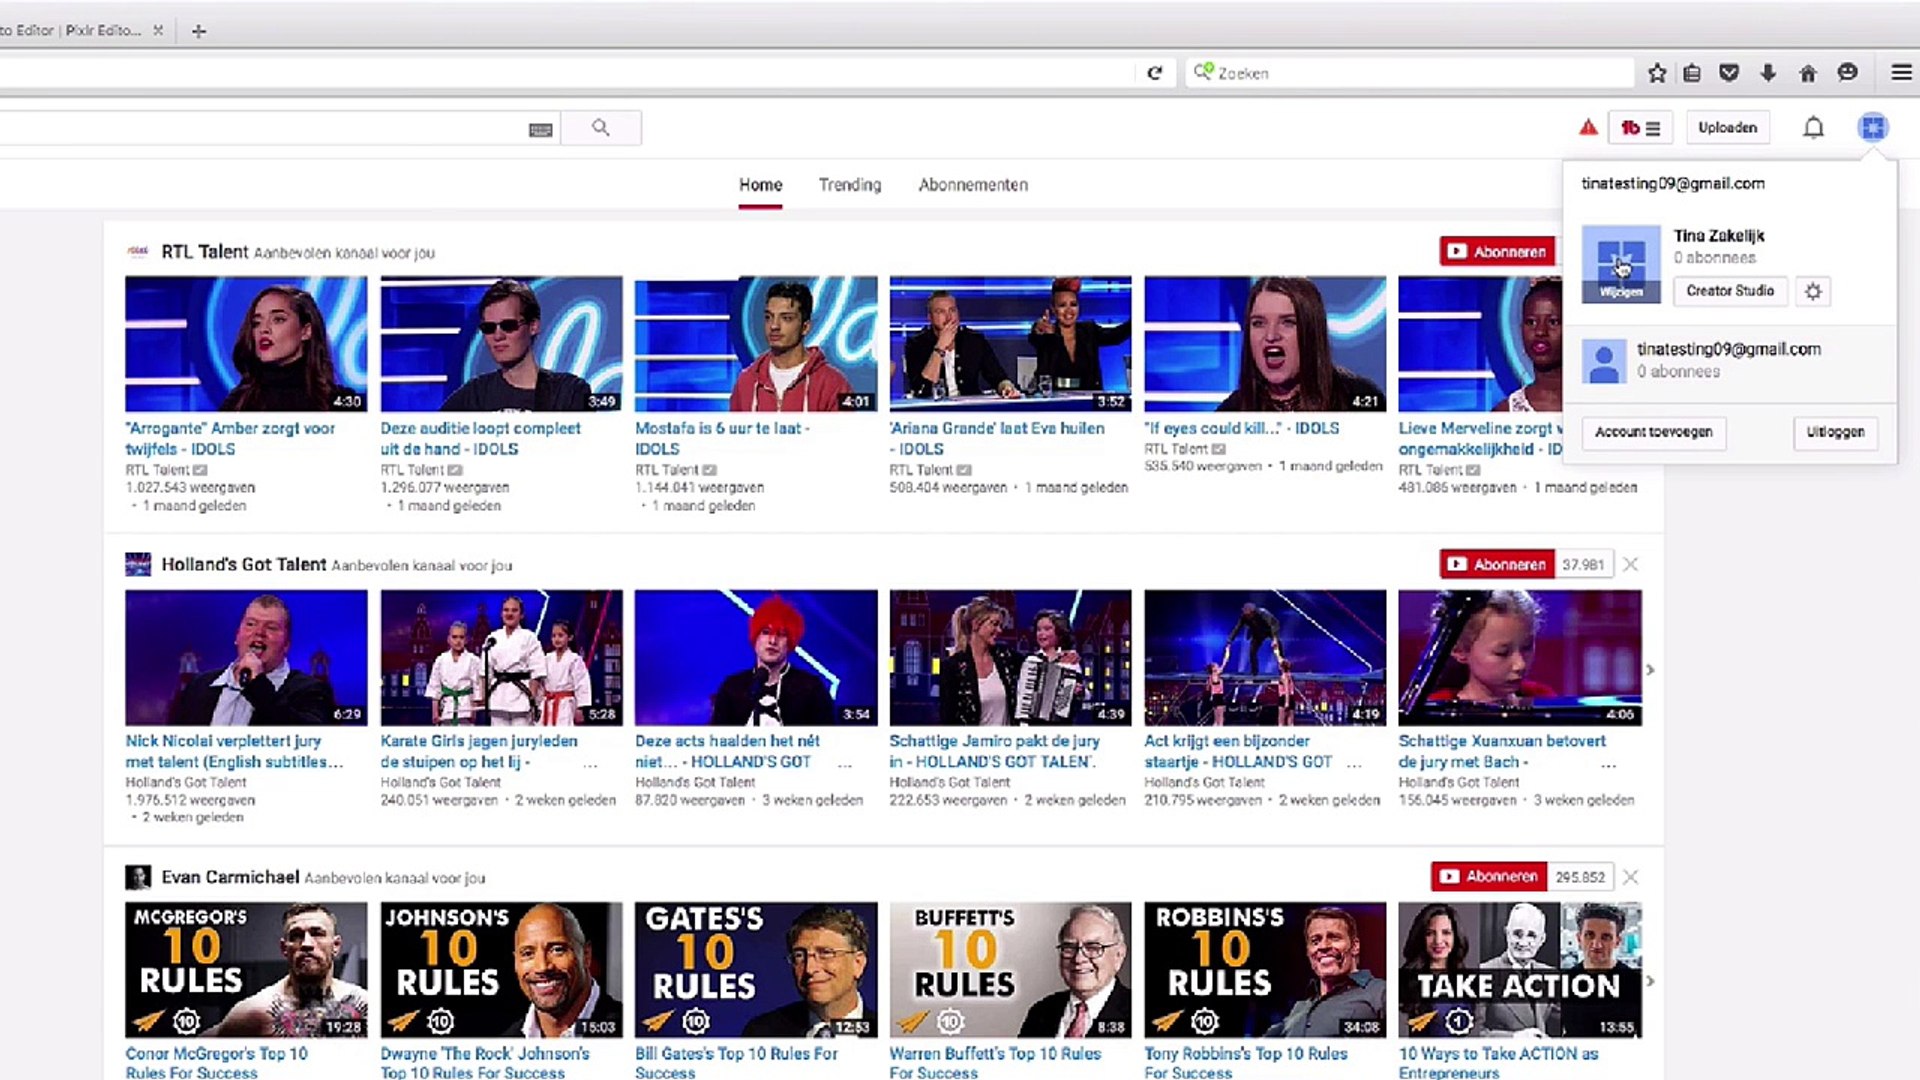Switch to the Trending tab

(849, 185)
